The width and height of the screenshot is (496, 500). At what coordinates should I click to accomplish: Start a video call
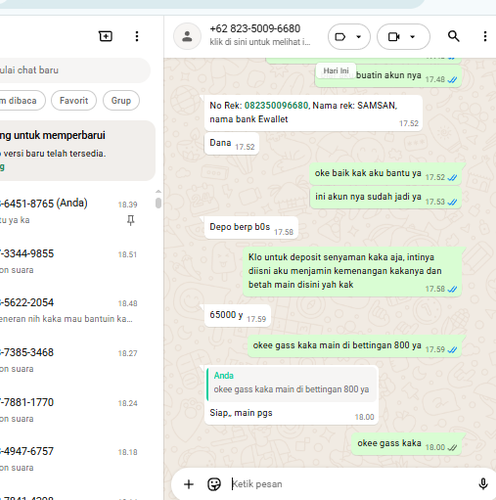click(x=394, y=37)
